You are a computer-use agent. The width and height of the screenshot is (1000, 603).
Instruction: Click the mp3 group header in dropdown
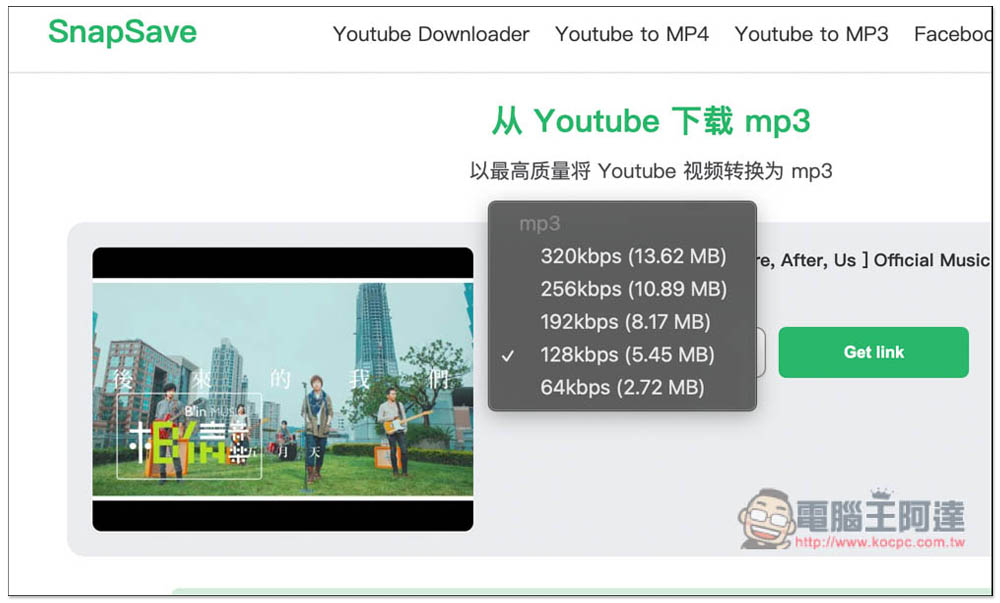540,224
